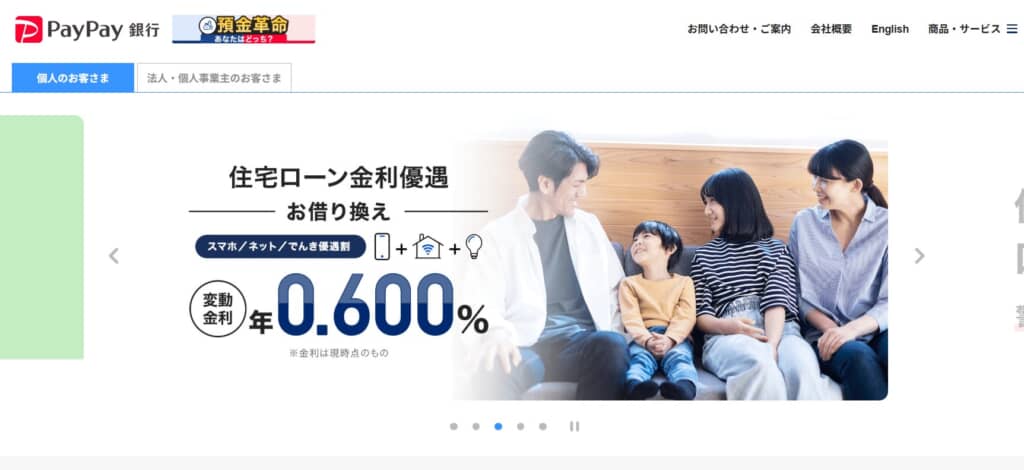1024x470 pixels.
Task: Expand the 商品・サービス menu
Action: pos(964,29)
